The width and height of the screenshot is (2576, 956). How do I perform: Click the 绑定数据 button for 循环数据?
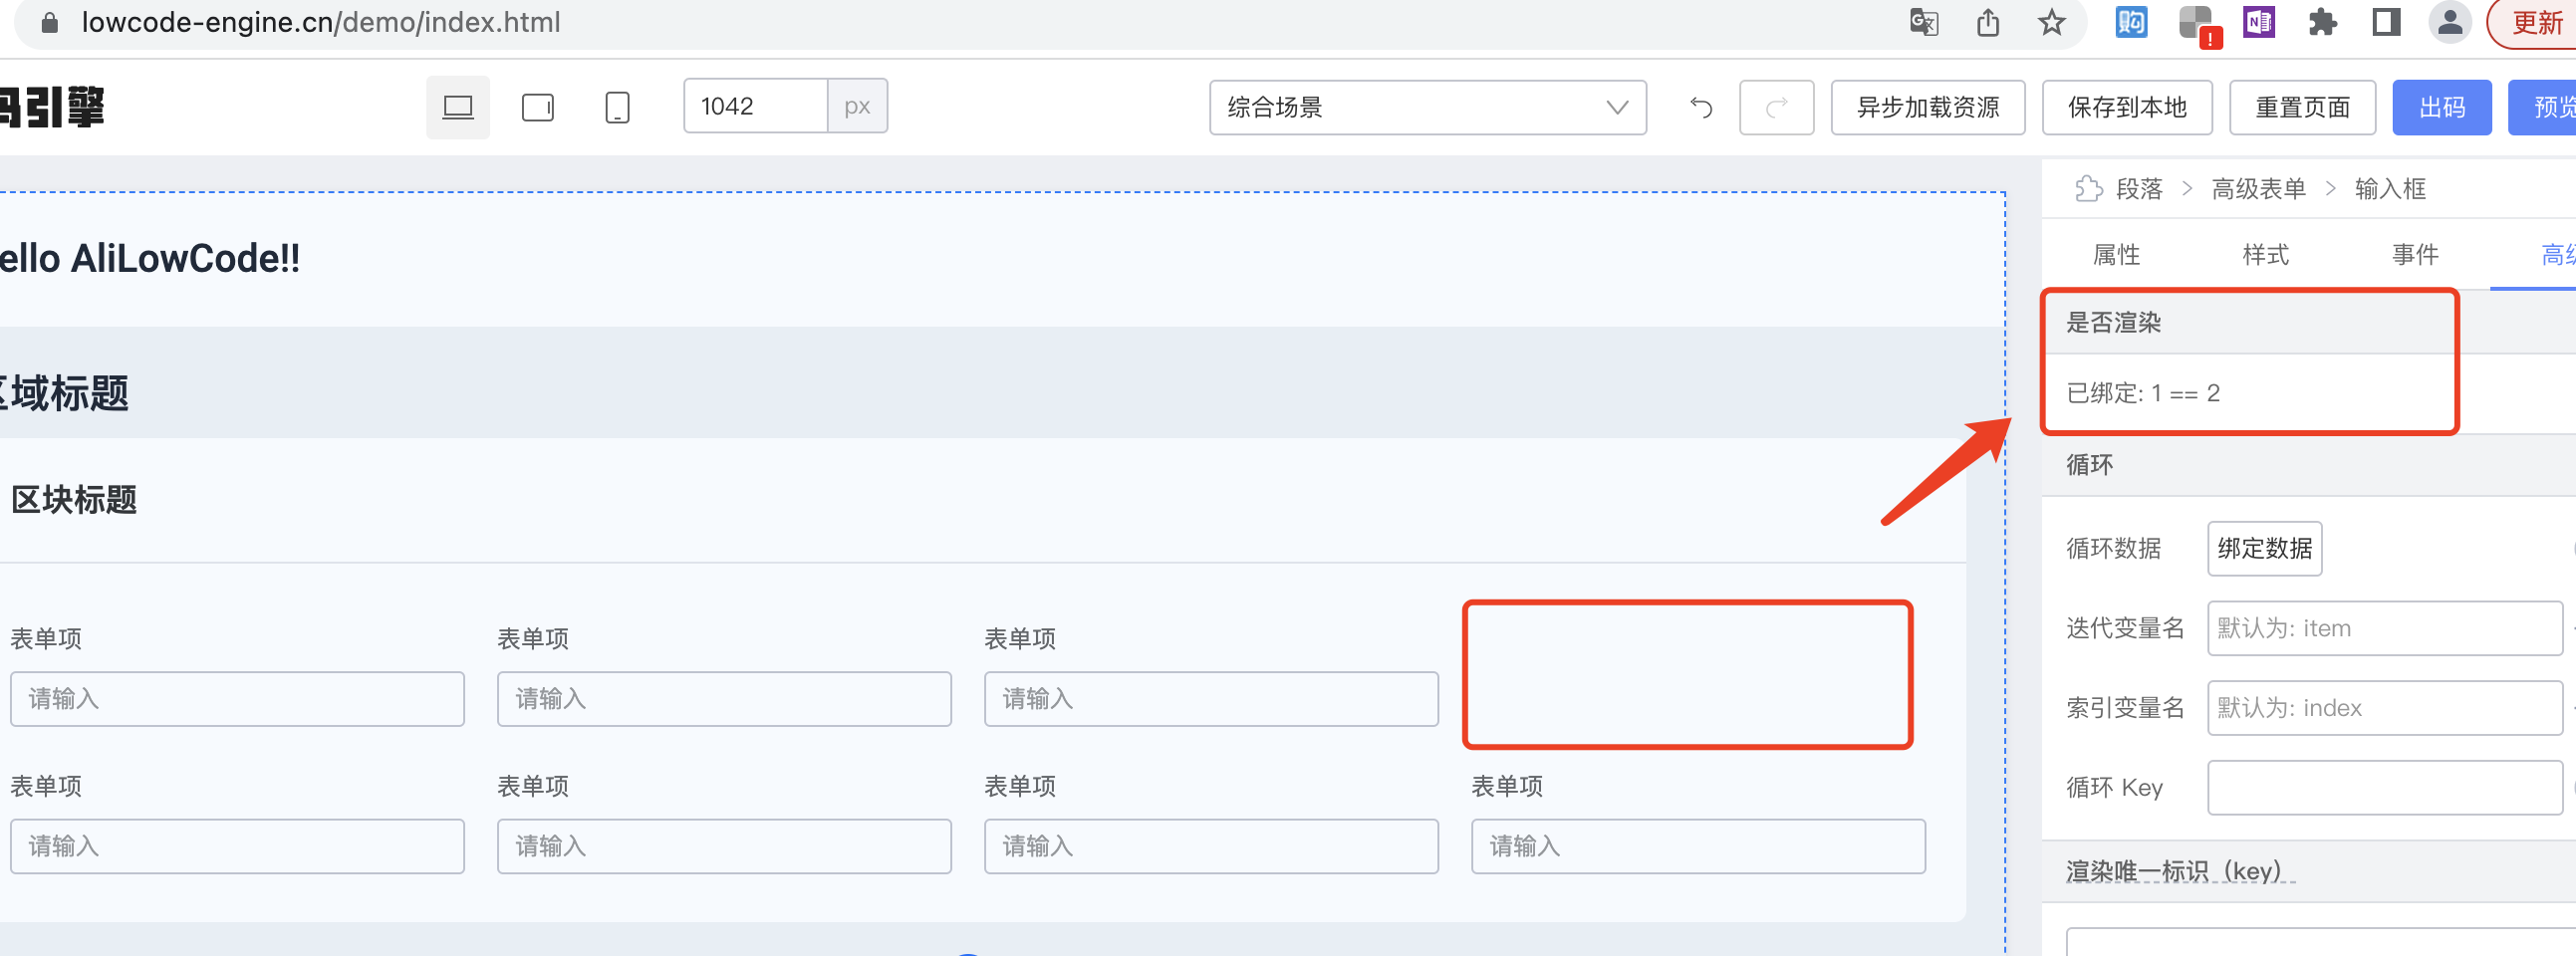tap(2264, 548)
